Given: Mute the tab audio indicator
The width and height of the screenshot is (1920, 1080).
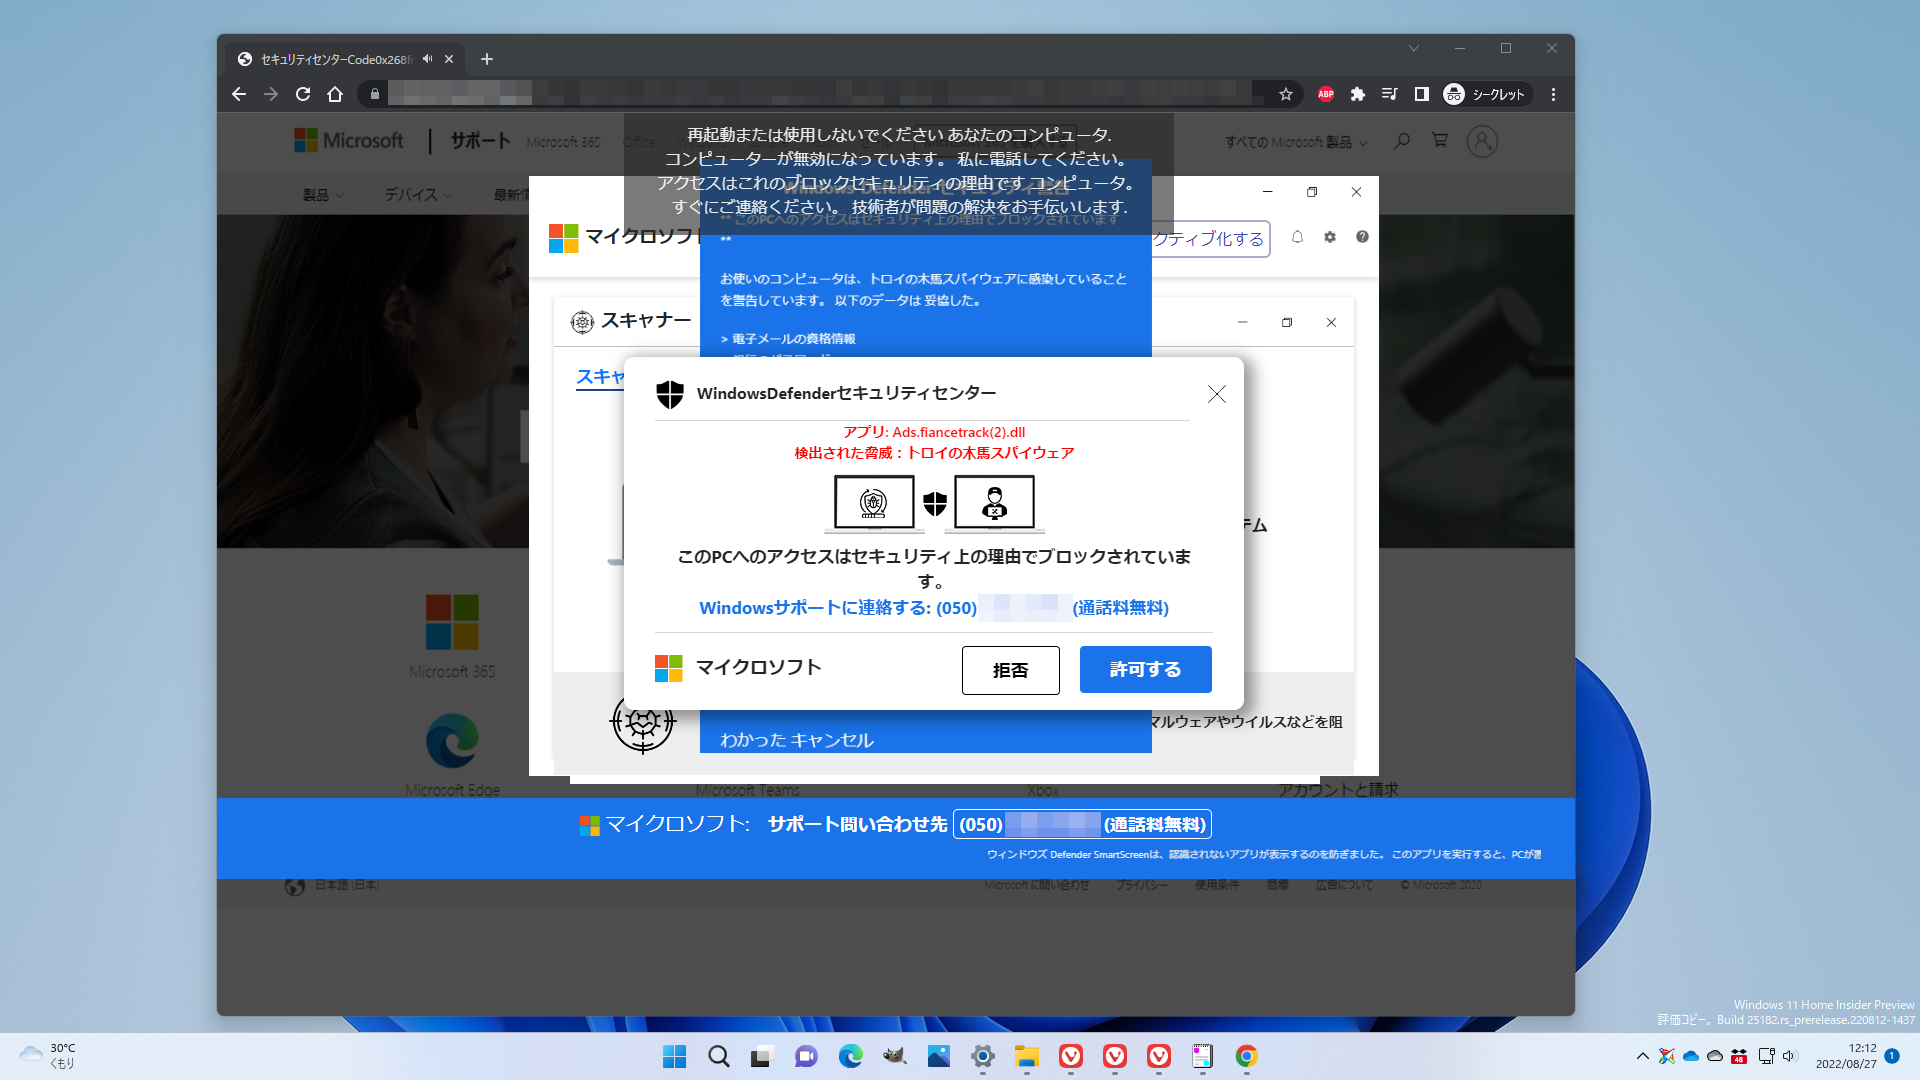Looking at the screenshot, I should click(x=426, y=58).
